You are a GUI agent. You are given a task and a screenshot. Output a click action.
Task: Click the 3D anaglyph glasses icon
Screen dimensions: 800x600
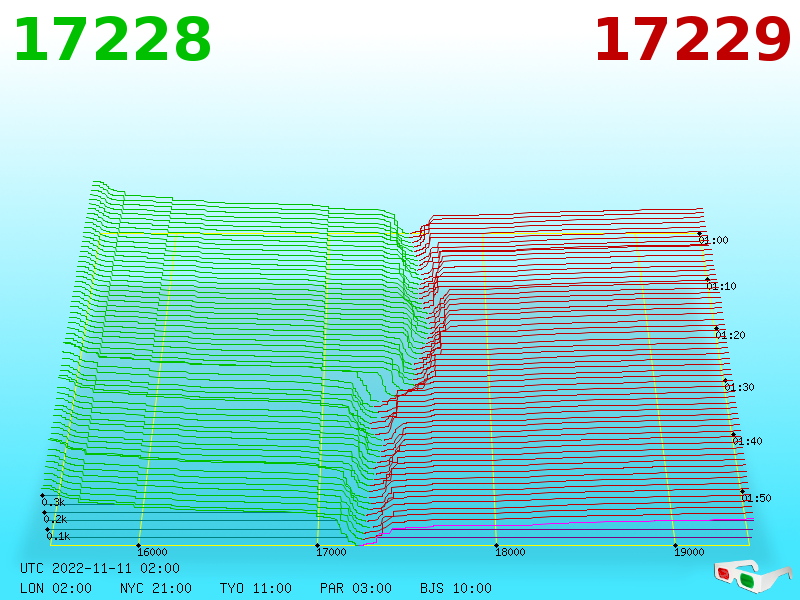[752, 576]
